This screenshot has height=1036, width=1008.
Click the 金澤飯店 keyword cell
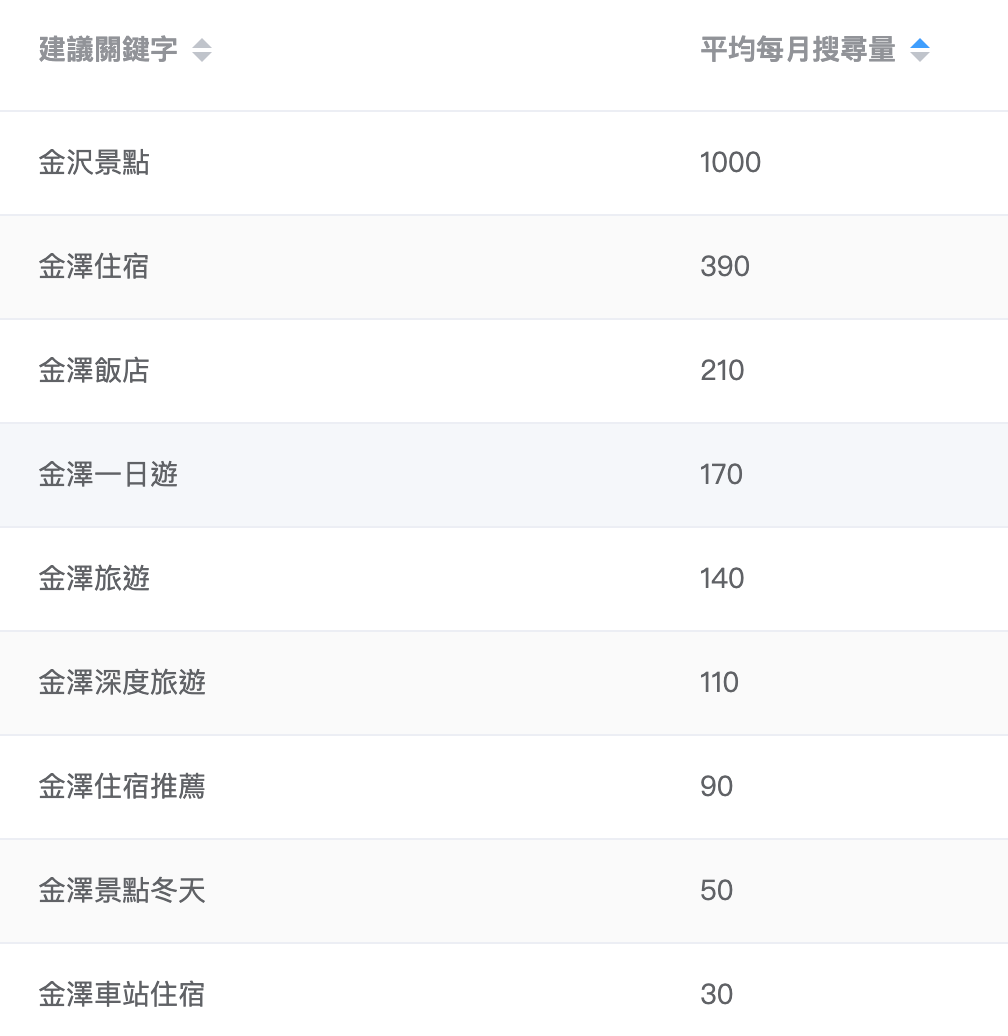pyautogui.click(x=94, y=371)
